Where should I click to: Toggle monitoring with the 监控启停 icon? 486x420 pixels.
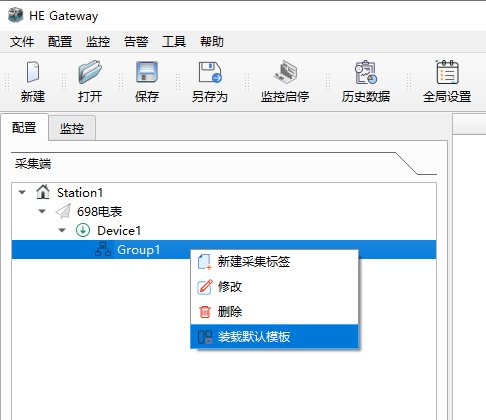pos(285,72)
